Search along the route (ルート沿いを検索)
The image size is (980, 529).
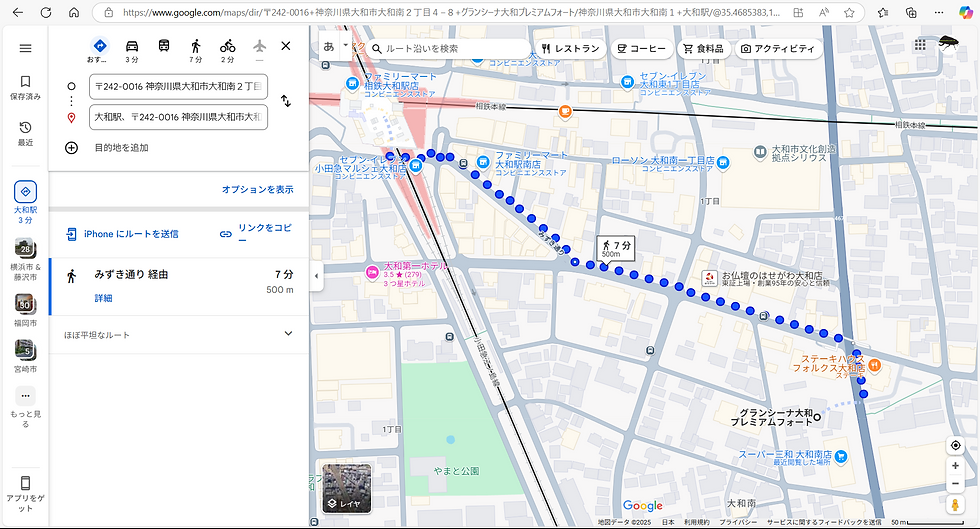click(x=447, y=48)
